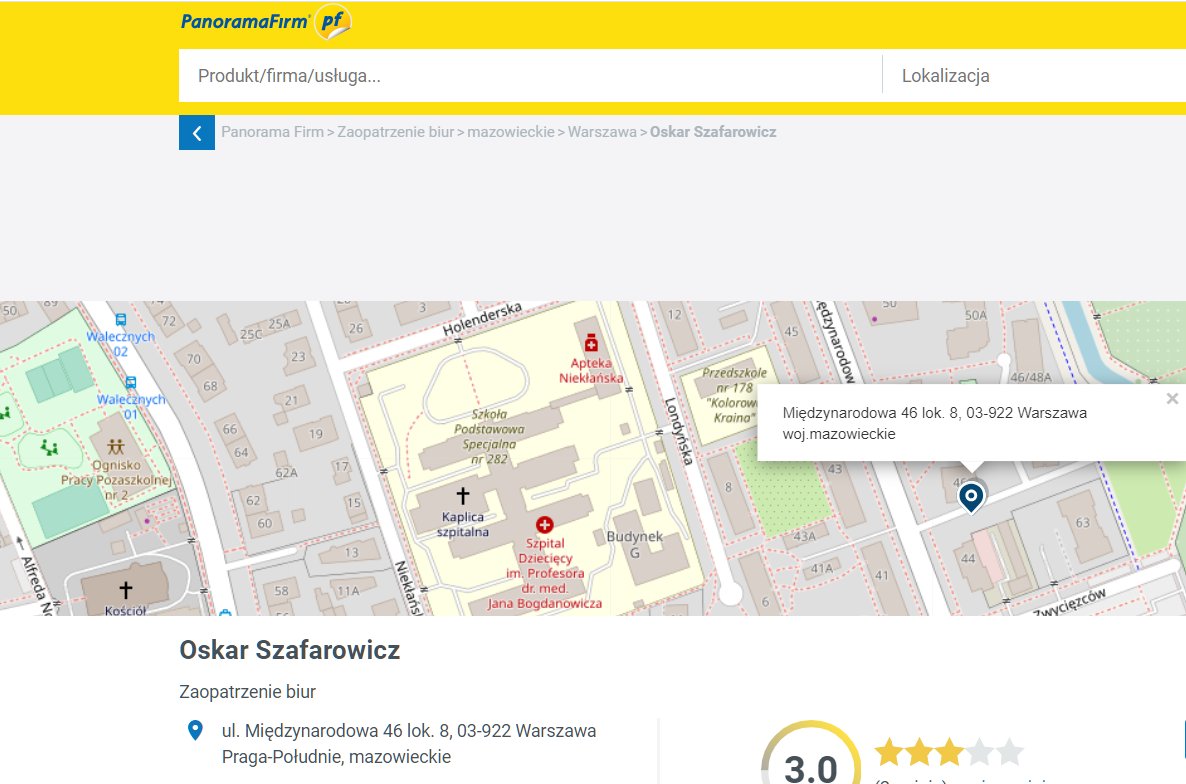Open the mazowieckie breadcrumb link

coord(511,132)
